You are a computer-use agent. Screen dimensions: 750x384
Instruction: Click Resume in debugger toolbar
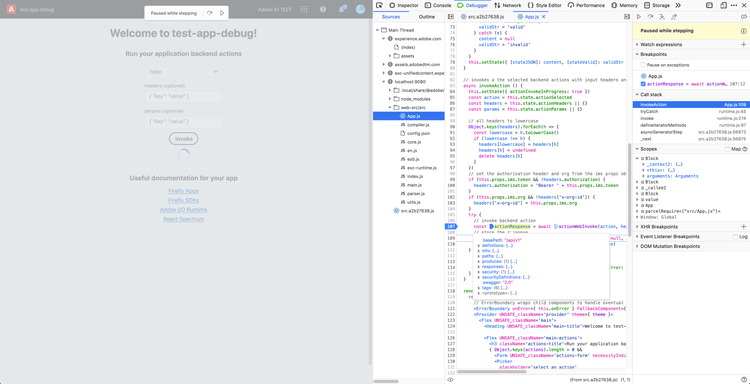click(639, 17)
